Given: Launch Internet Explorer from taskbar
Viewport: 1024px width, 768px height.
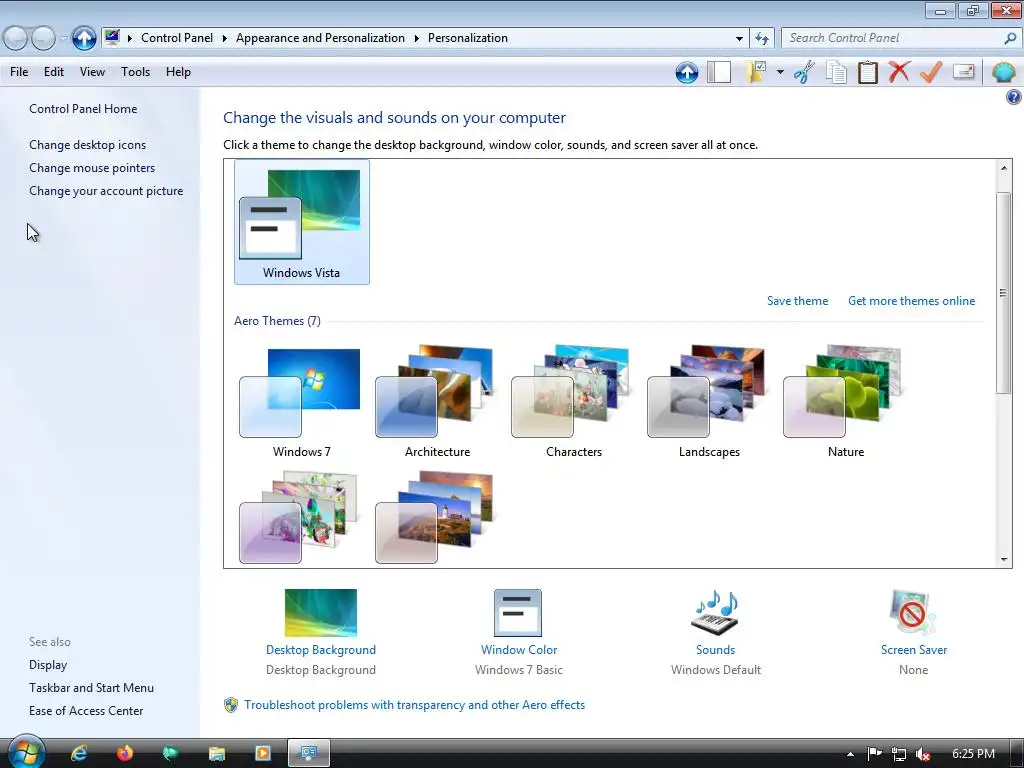Looking at the screenshot, I should coord(79,754).
